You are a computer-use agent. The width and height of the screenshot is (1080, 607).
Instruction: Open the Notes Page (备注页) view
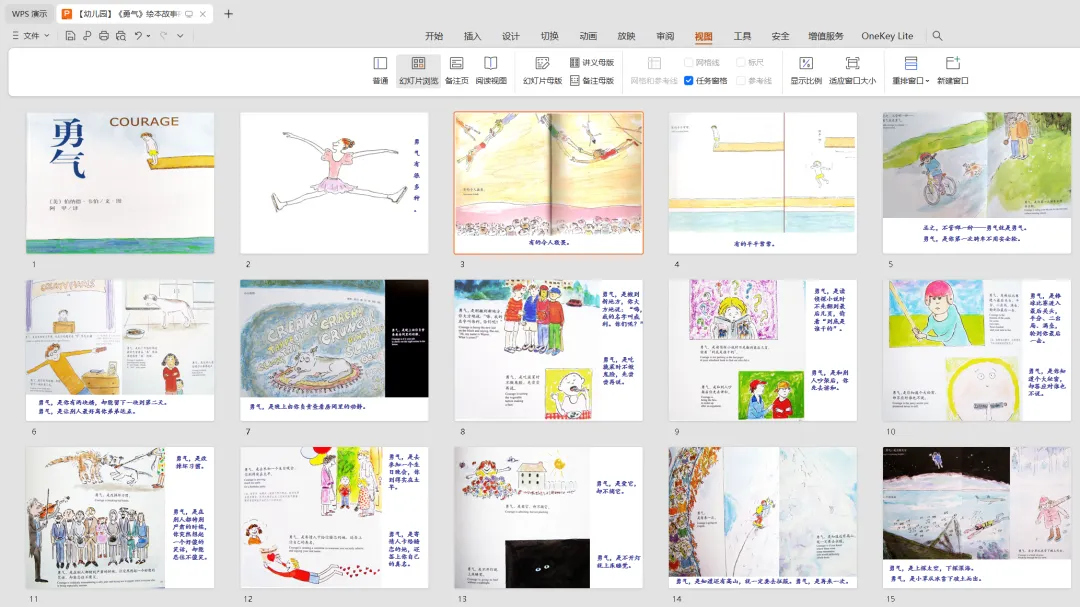click(x=457, y=71)
